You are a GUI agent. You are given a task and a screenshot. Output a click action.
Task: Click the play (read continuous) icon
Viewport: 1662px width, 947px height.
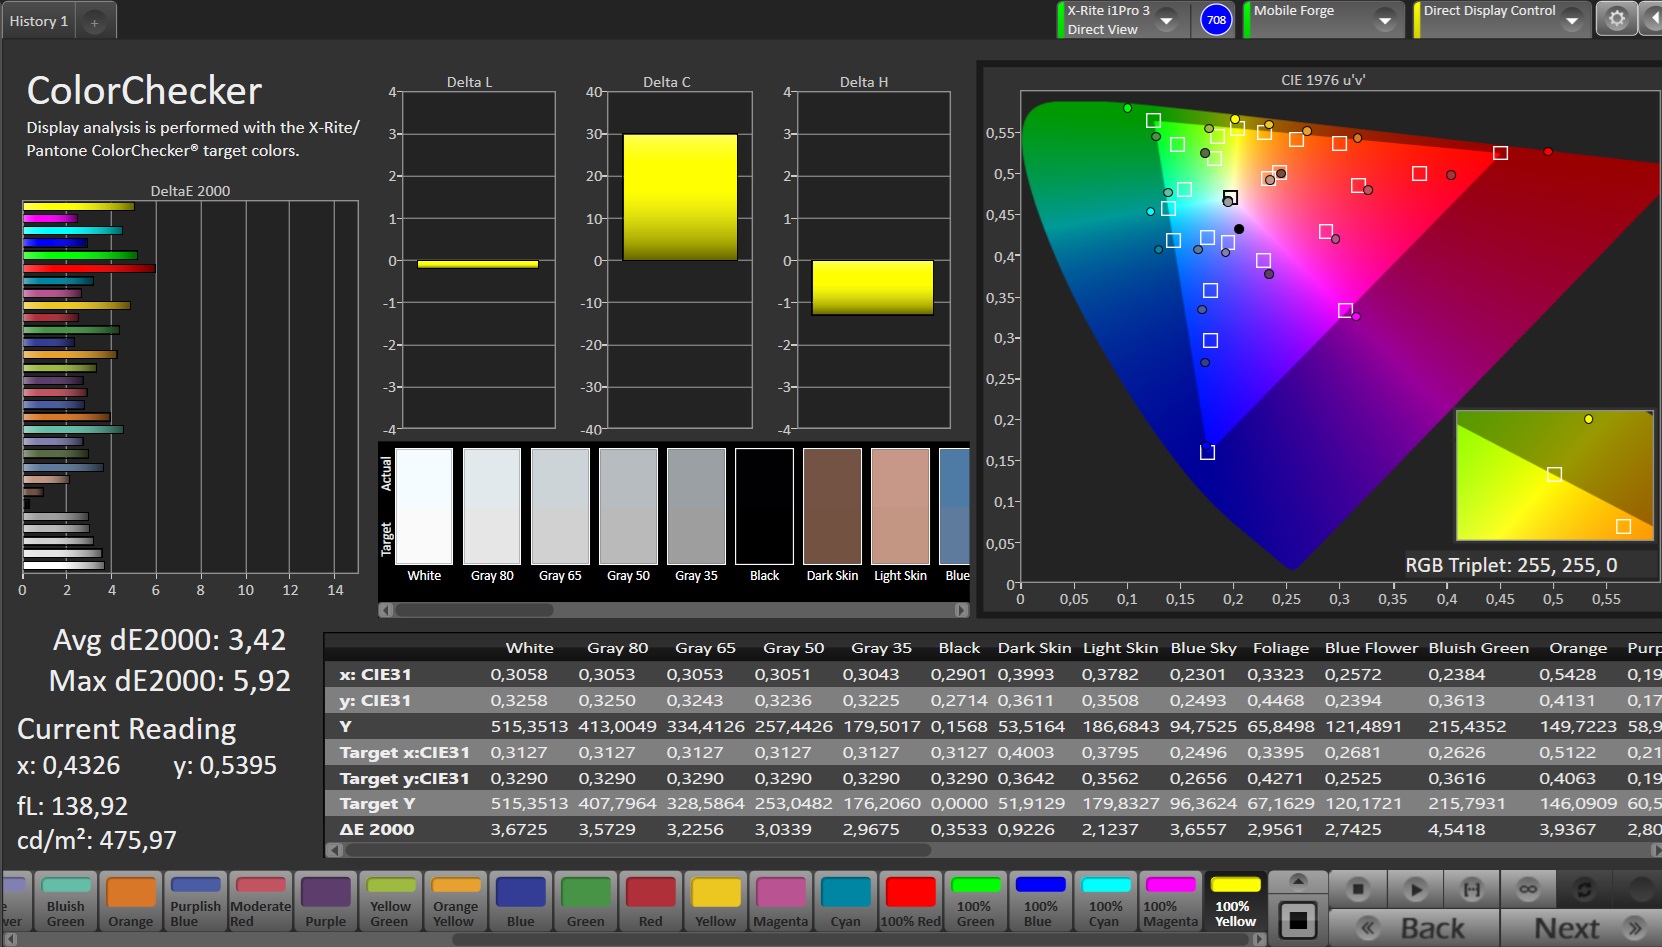pyautogui.click(x=1414, y=888)
